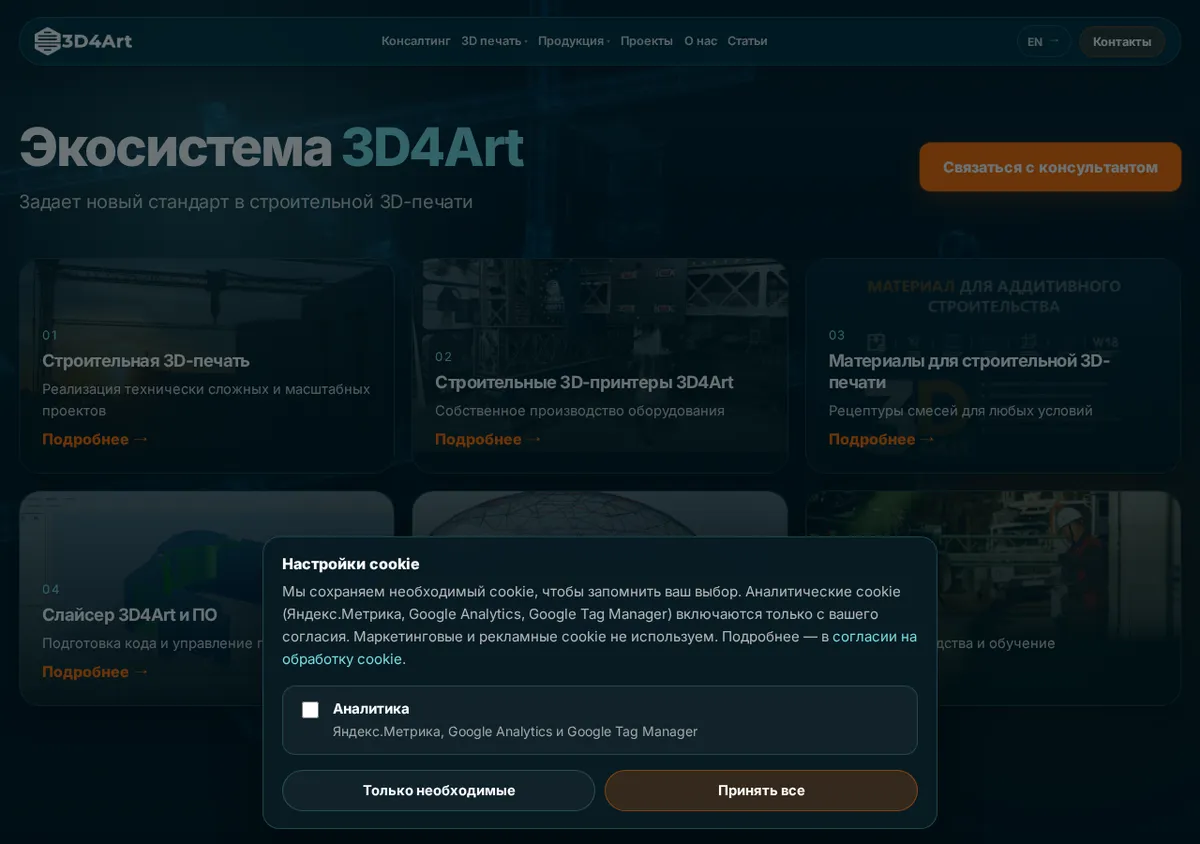Image resolution: width=1200 pixels, height=844 pixels.
Task: Expand the 3D печать dropdown menu
Action: [x=494, y=41]
